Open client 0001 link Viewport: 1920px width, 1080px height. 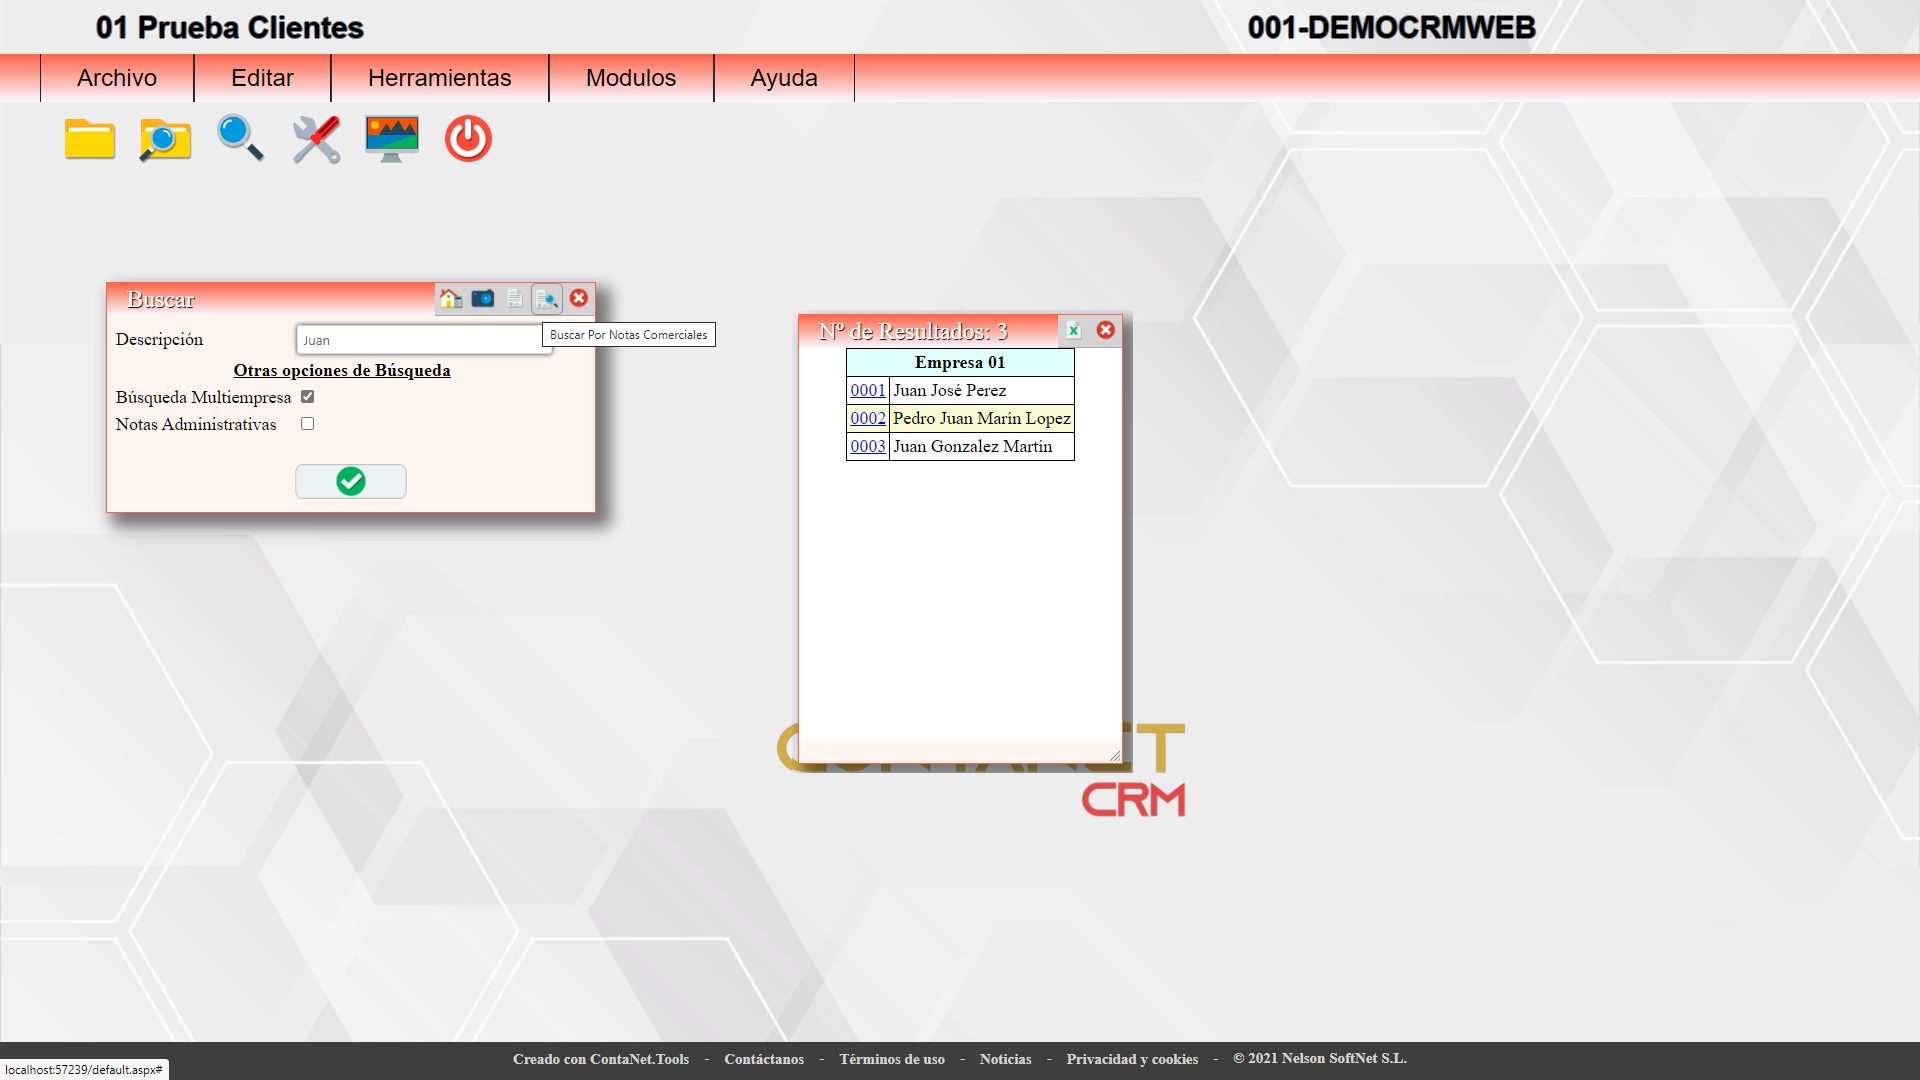pyautogui.click(x=868, y=391)
